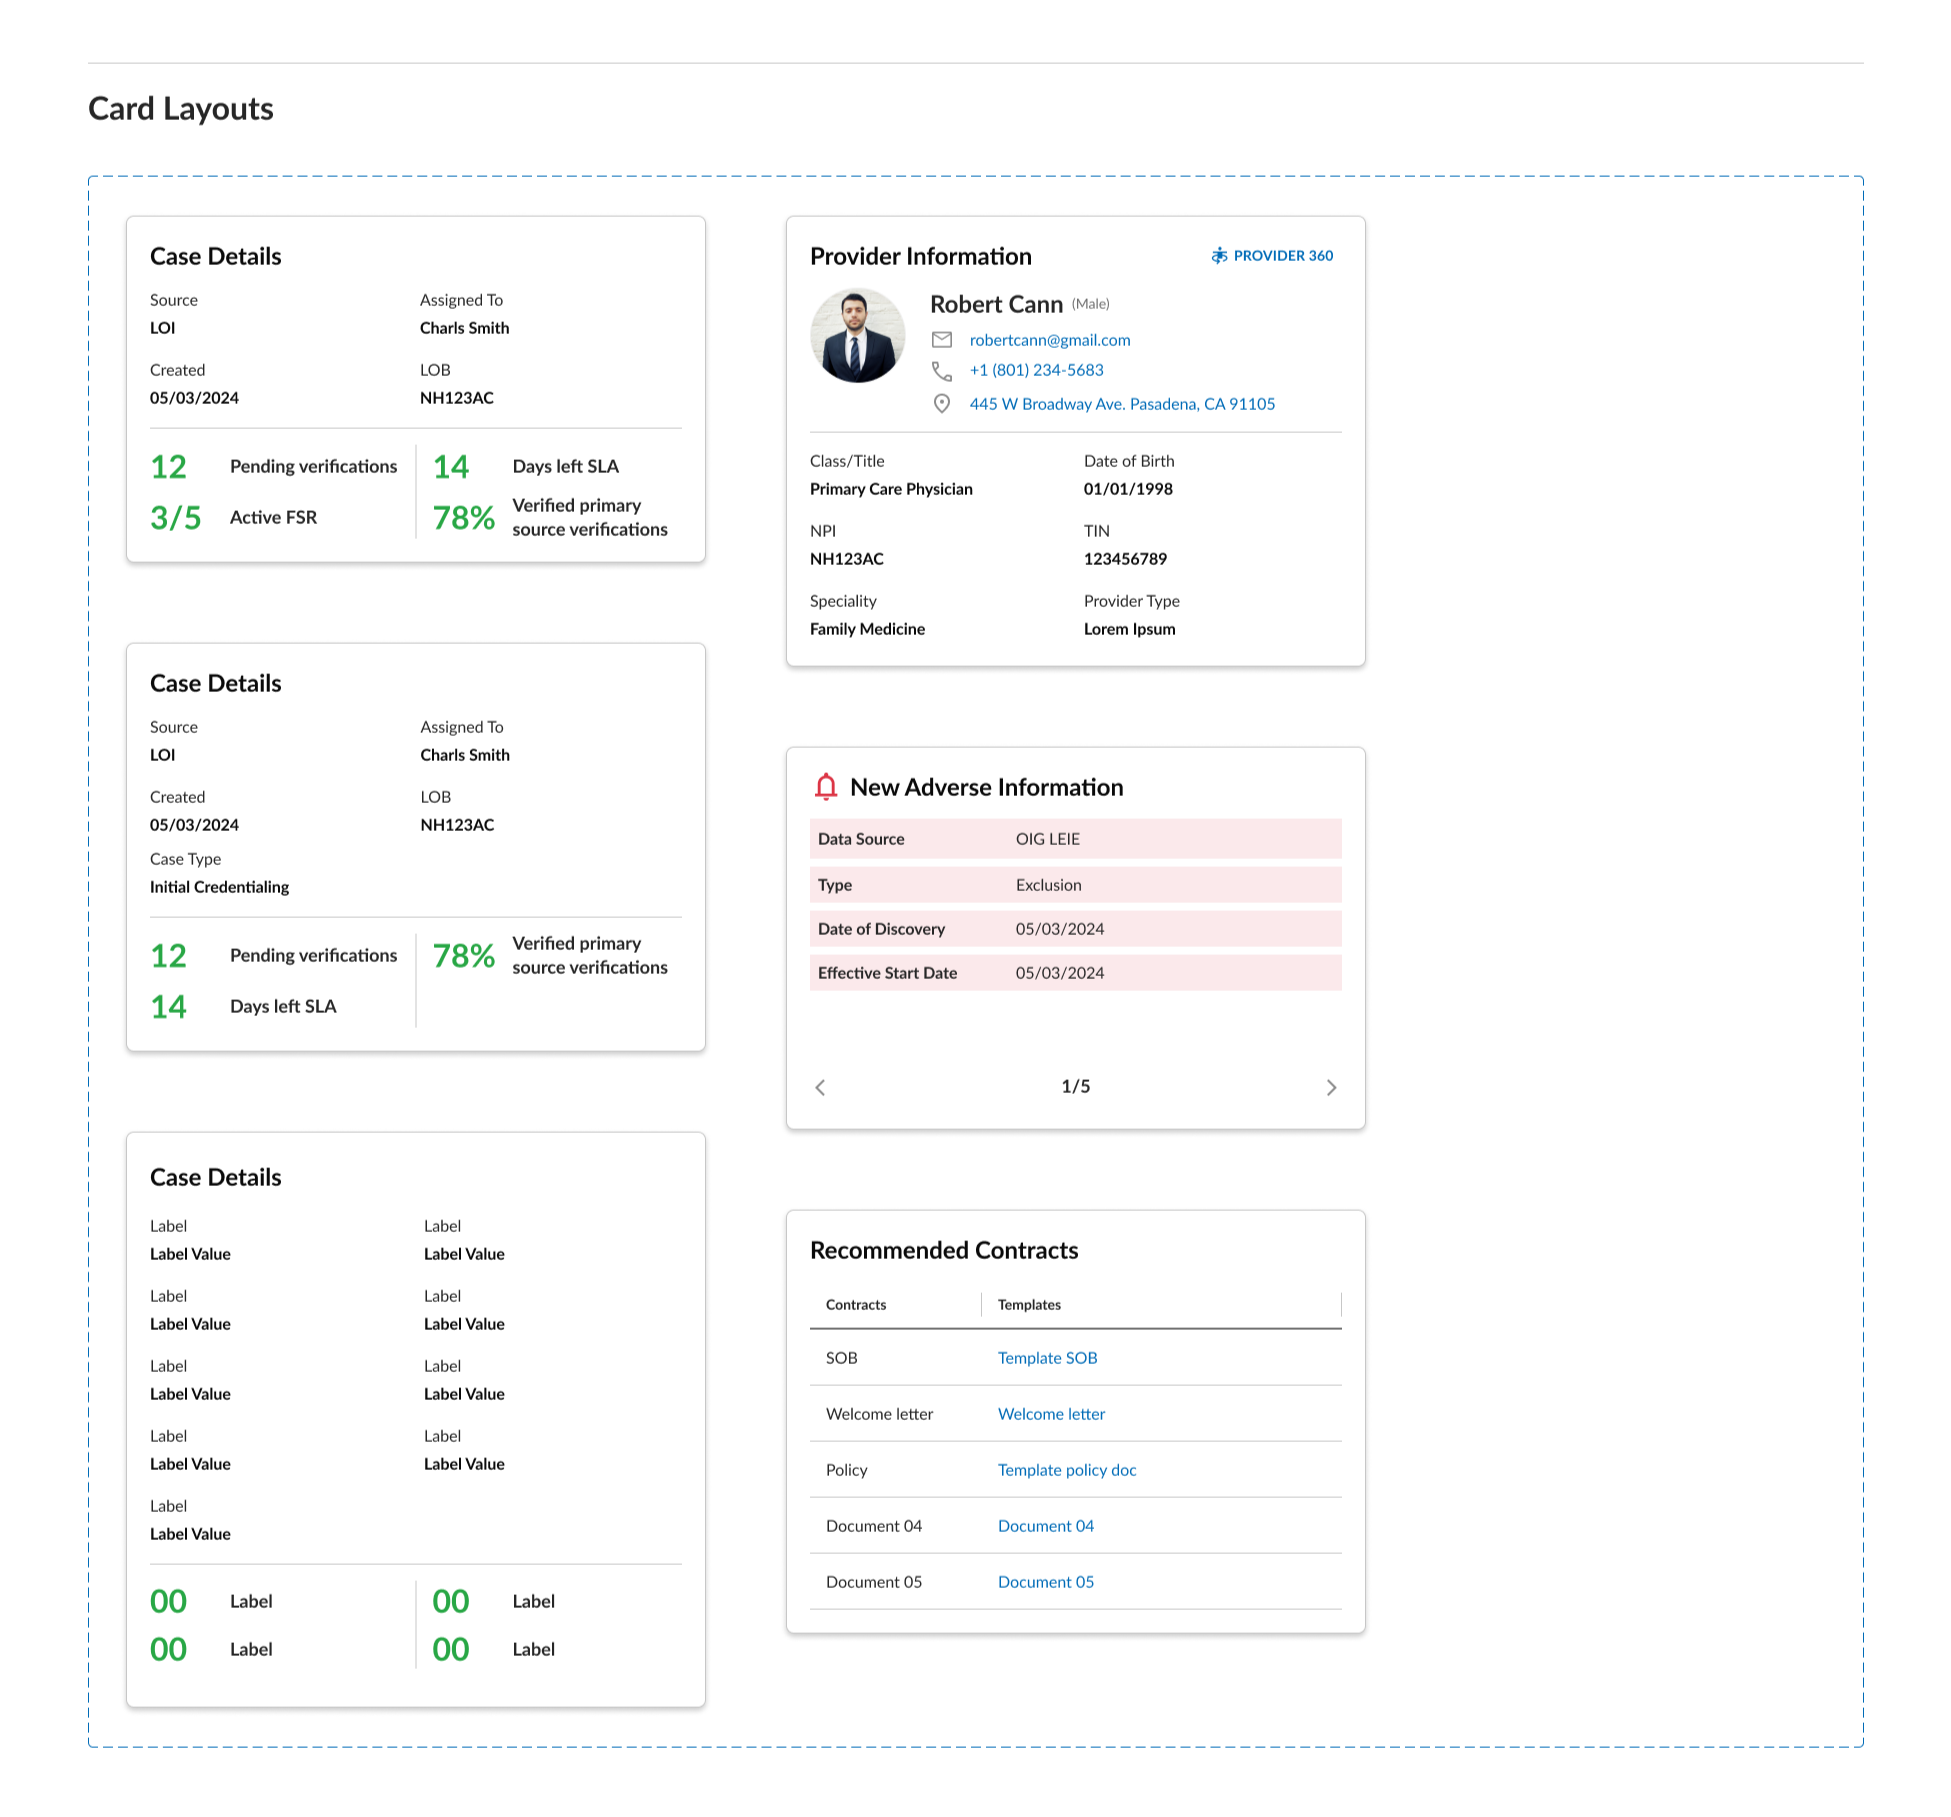
Task: Click Robert Cann's profile photo
Action: [x=857, y=336]
